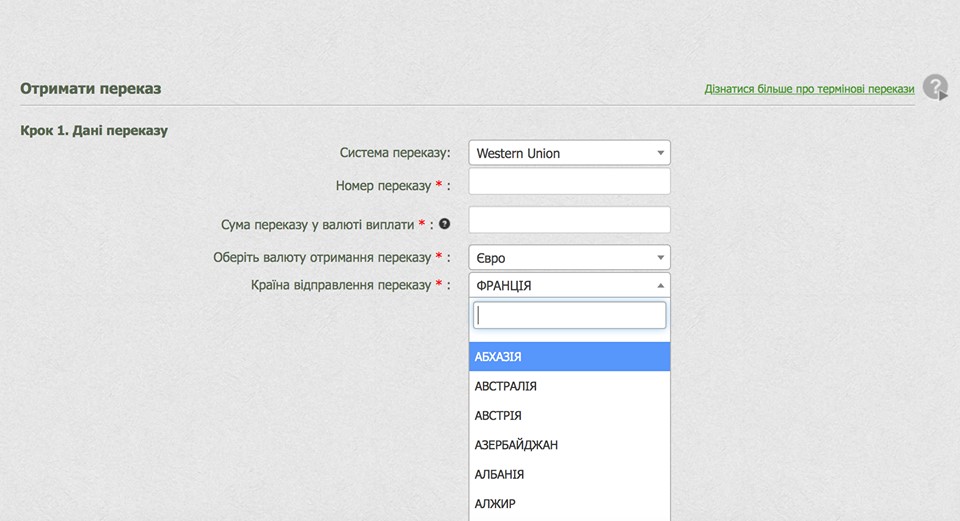Focus the Номер переказу input field

569,182
